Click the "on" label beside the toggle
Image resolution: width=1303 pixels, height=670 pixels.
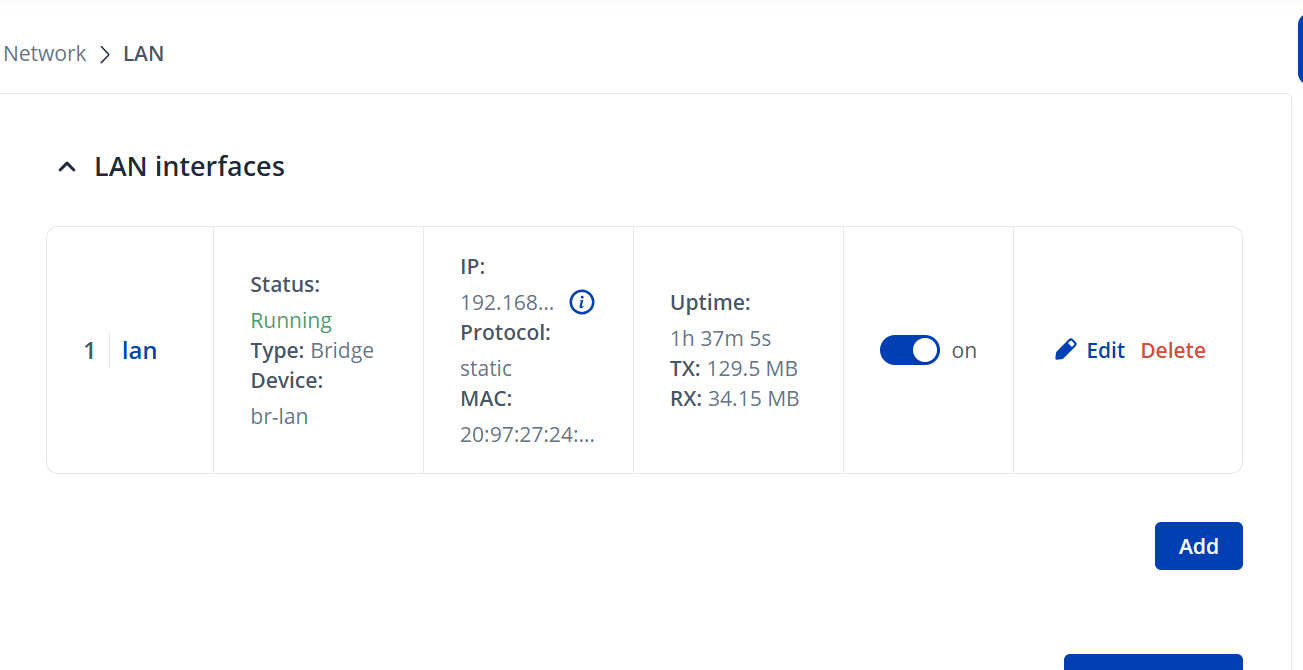pyautogui.click(x=964, y=351)
